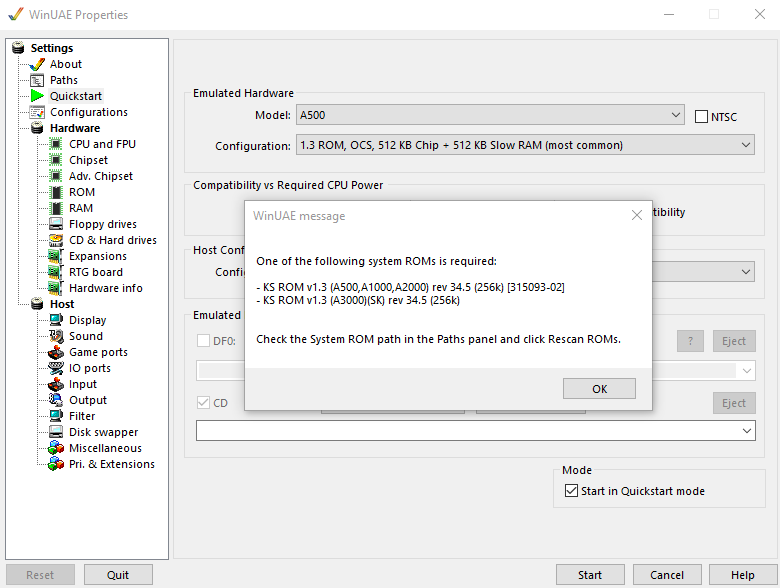Select Hardware category in settings tree
Screen dimensions: 780x588
coord(75,128)
